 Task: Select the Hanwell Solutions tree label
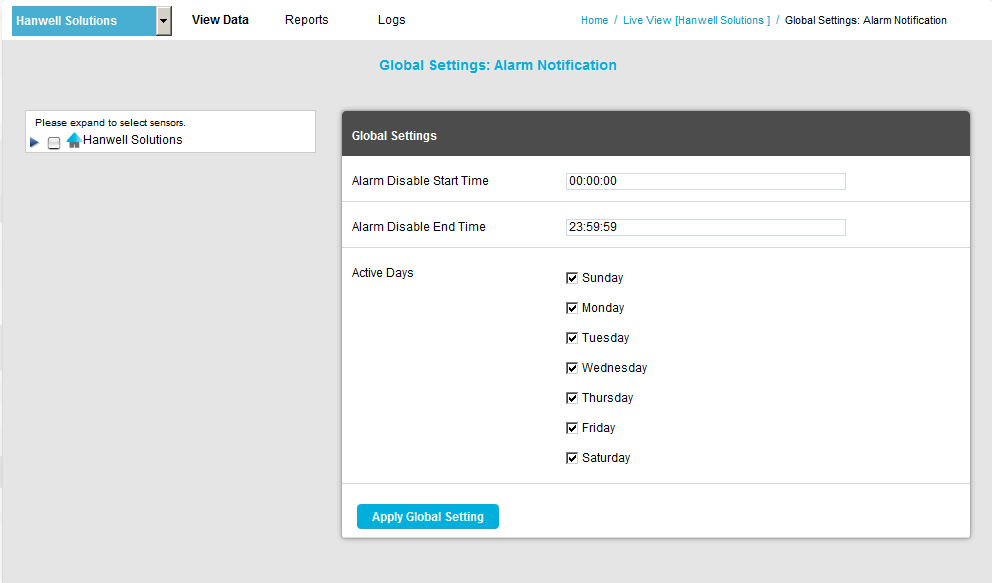pos(132,140)
